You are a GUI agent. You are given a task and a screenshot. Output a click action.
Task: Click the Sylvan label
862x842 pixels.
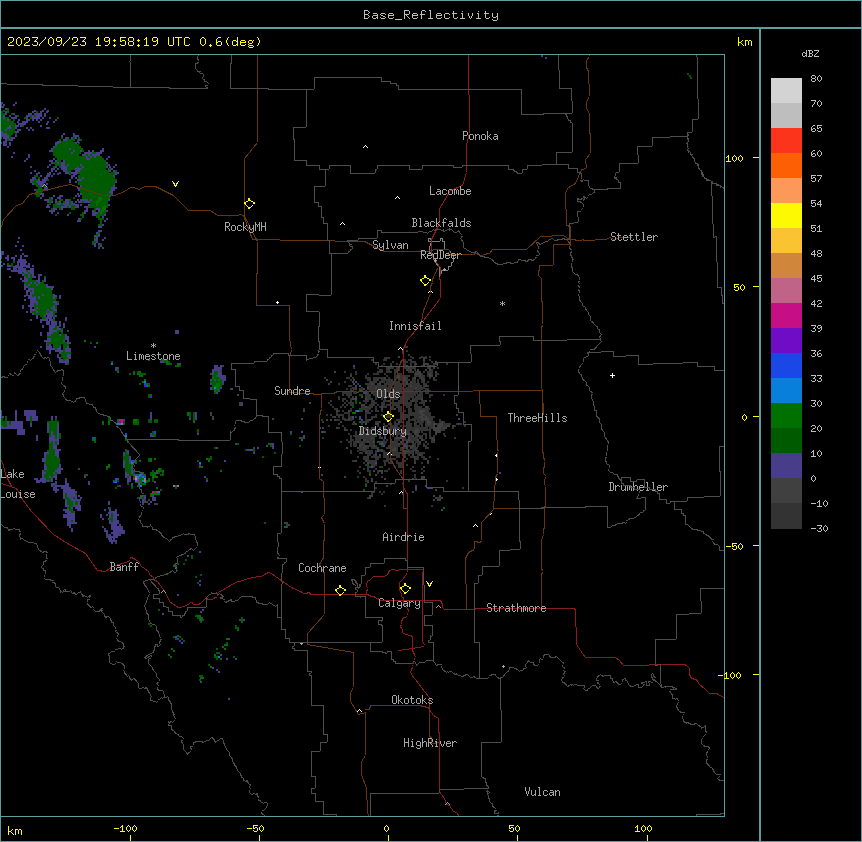point(390,245)
